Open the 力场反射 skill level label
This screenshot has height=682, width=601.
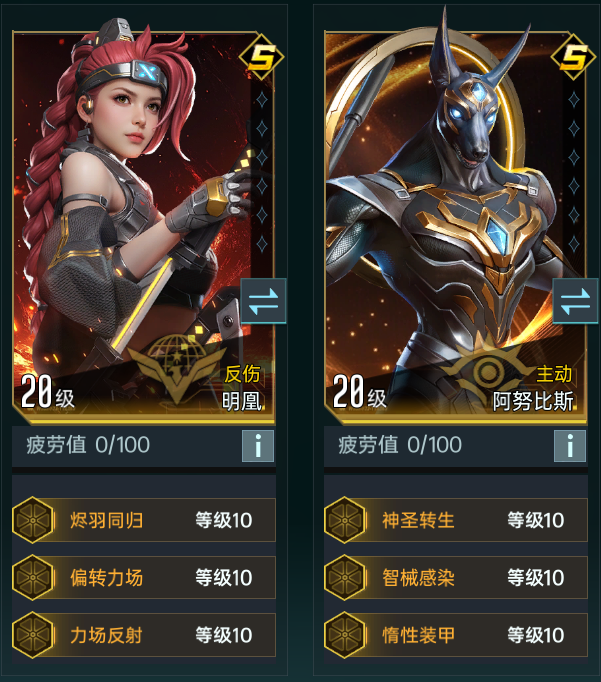tap(224, 635)
